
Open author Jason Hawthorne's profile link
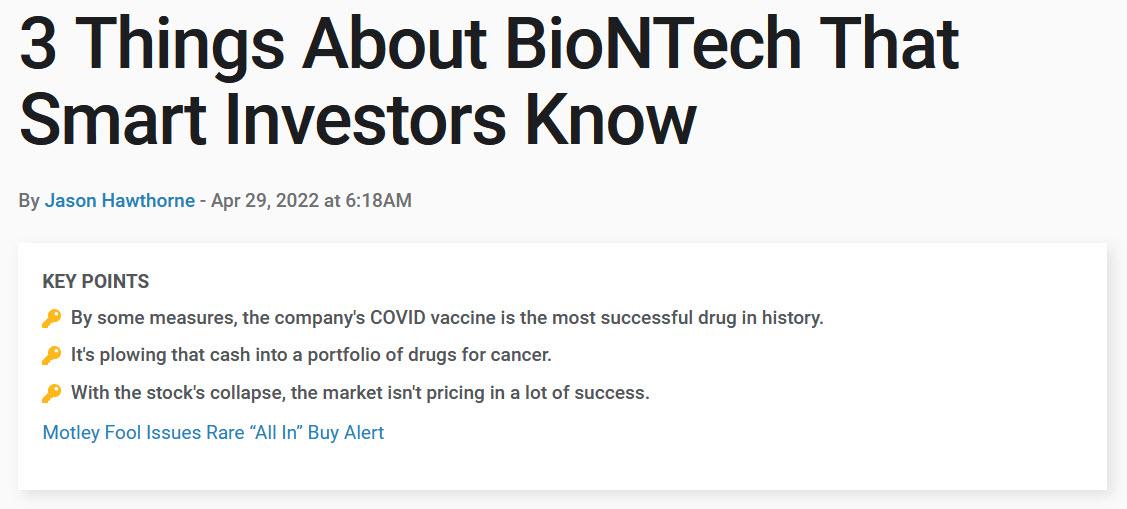(x=120, y=201)
